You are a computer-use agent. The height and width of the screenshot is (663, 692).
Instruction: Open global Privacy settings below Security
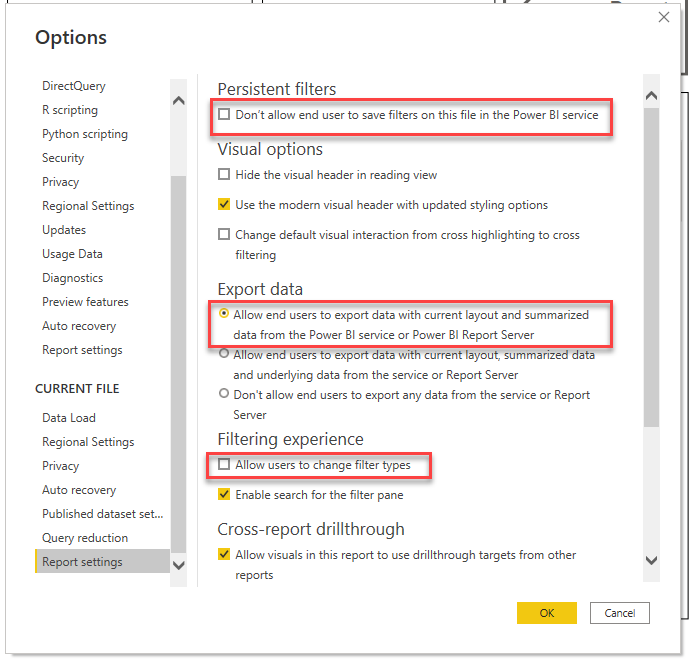coord(60,182)
